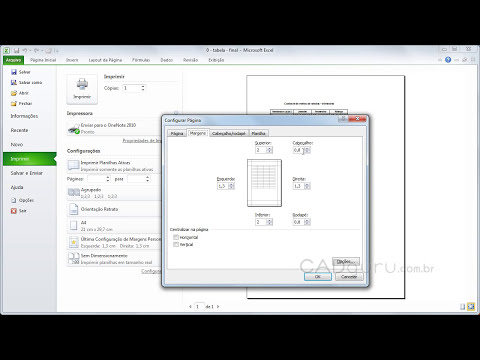
Task: Open the Layout da Página ribbon tab
Action: pos(105,60)
